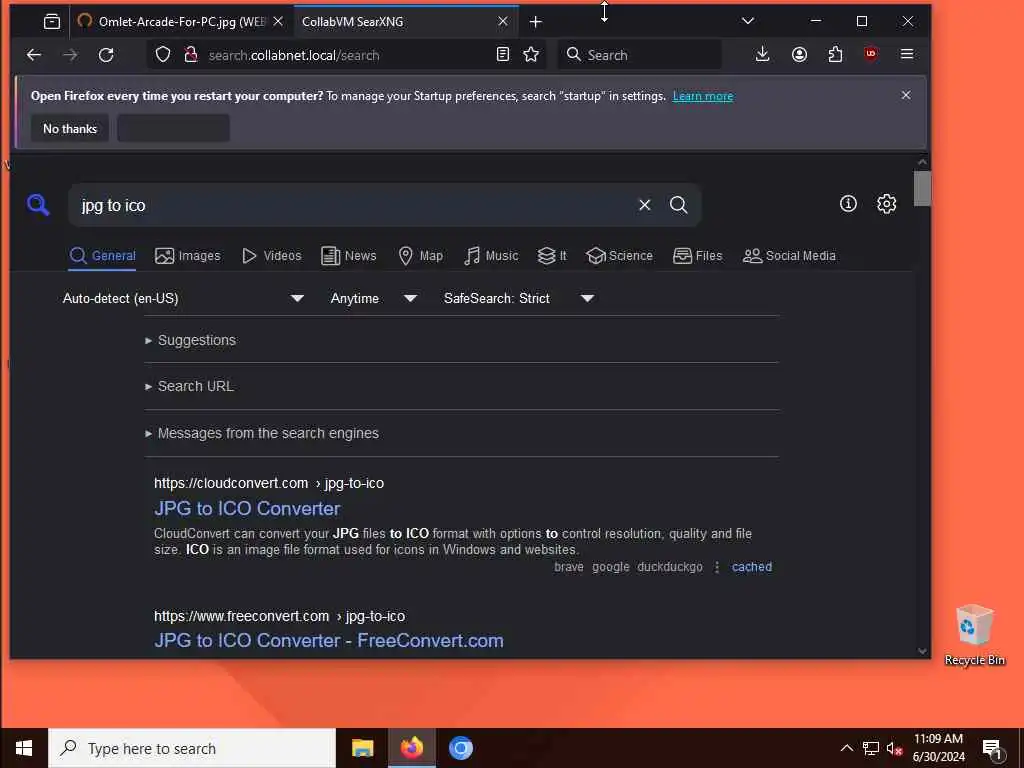Close the CollabVM SearXNG tab
The image size is (1024, 768).
503,22
